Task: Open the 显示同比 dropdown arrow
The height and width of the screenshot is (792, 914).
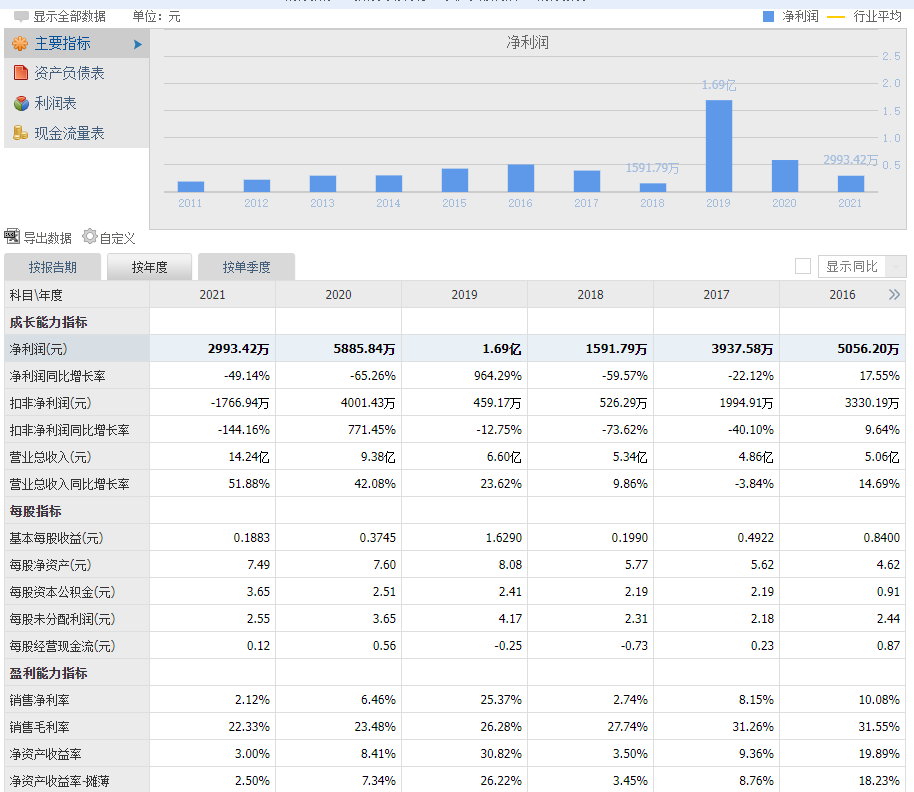Action: [x=896, y=267]
